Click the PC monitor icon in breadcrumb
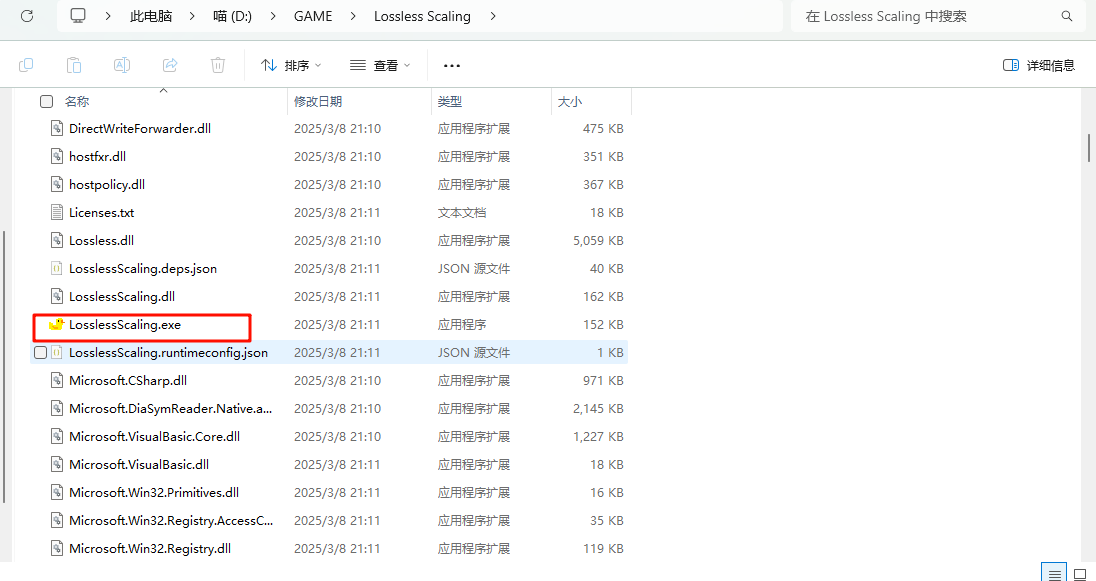Screen dimensions: 1096x581 click(78, 15)
